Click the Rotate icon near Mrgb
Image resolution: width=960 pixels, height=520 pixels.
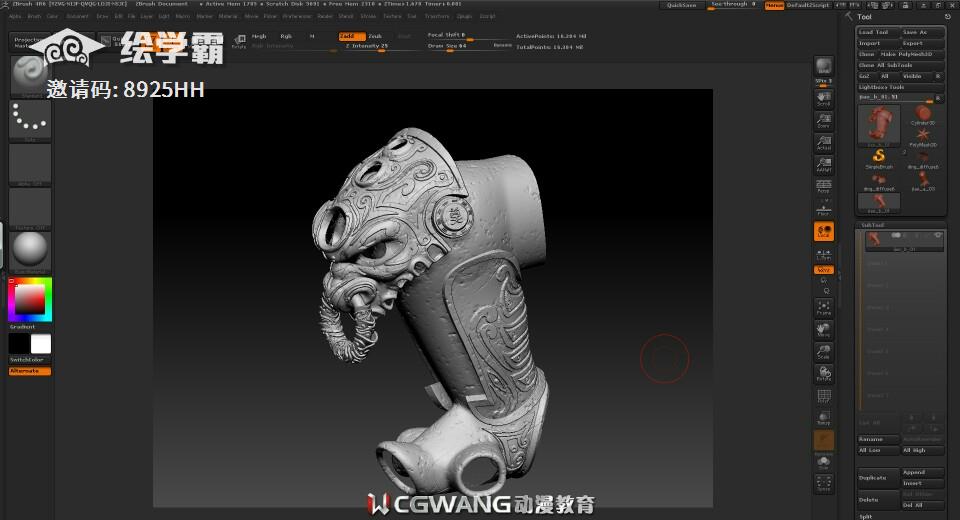[x=239, y=40]
